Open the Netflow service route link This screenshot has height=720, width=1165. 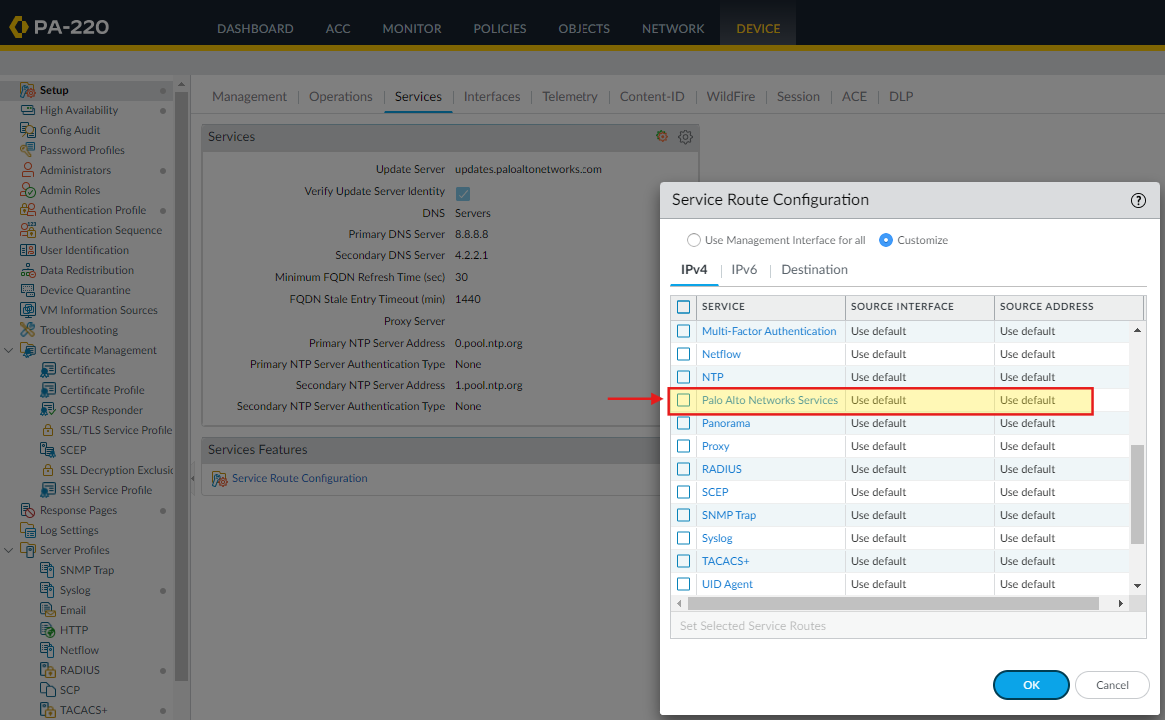click(x=721, y=353)
